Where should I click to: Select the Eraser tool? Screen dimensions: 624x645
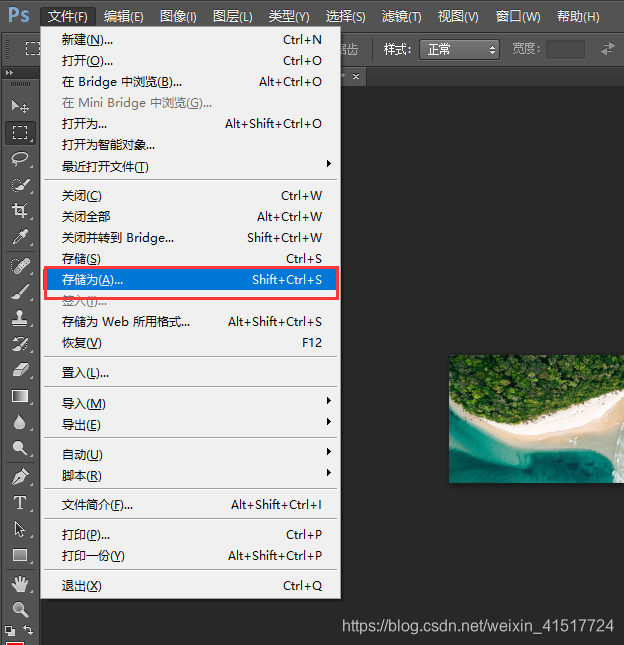tap(20, 370)
